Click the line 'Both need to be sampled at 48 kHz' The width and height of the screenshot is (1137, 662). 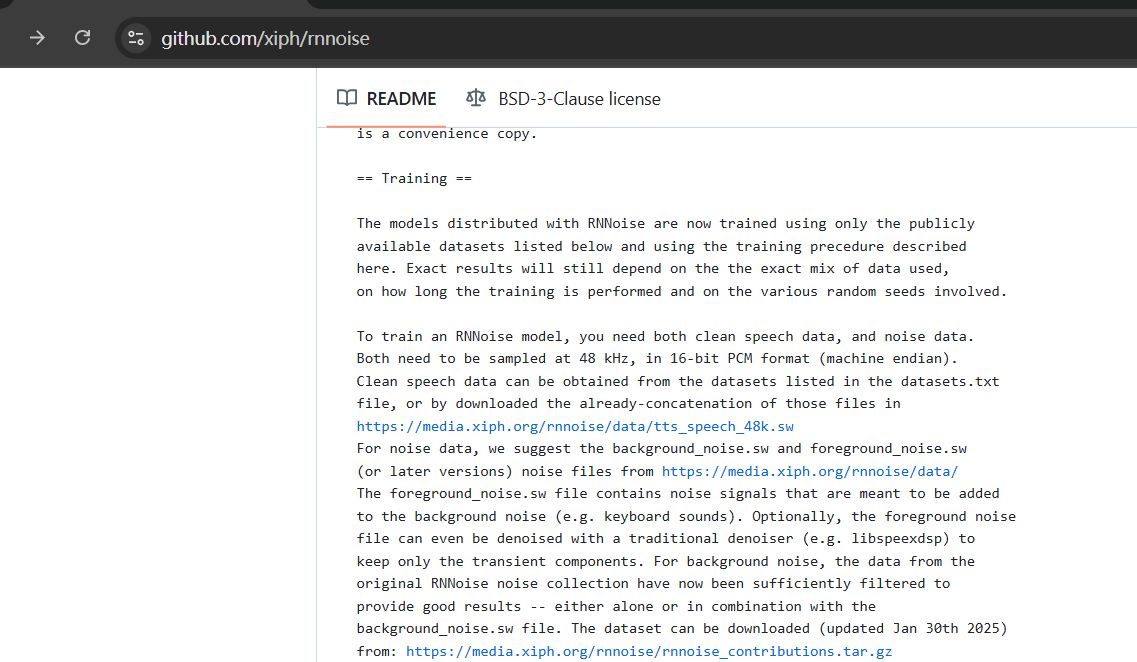pos(657,358)
